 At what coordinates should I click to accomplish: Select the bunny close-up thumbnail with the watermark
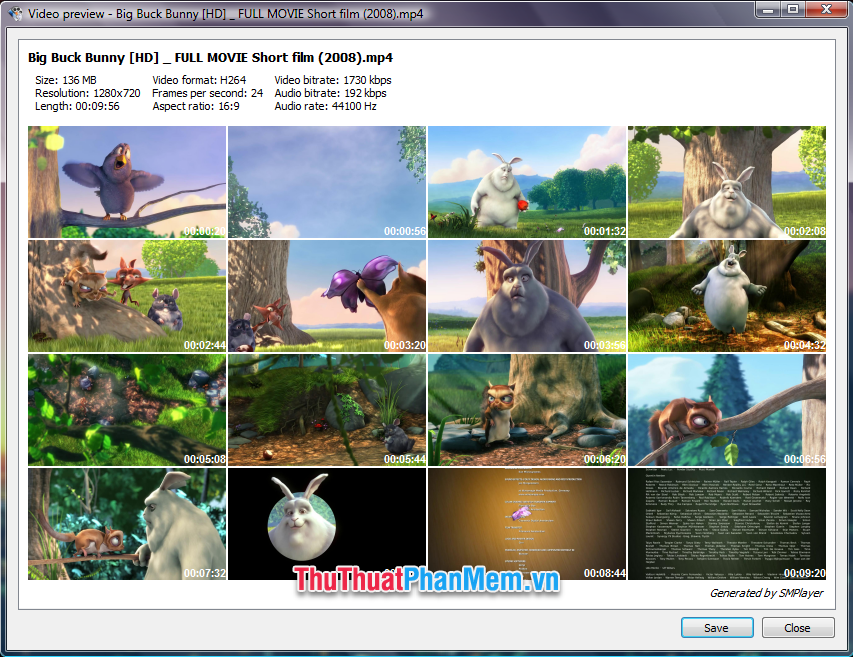pos(327,523)
